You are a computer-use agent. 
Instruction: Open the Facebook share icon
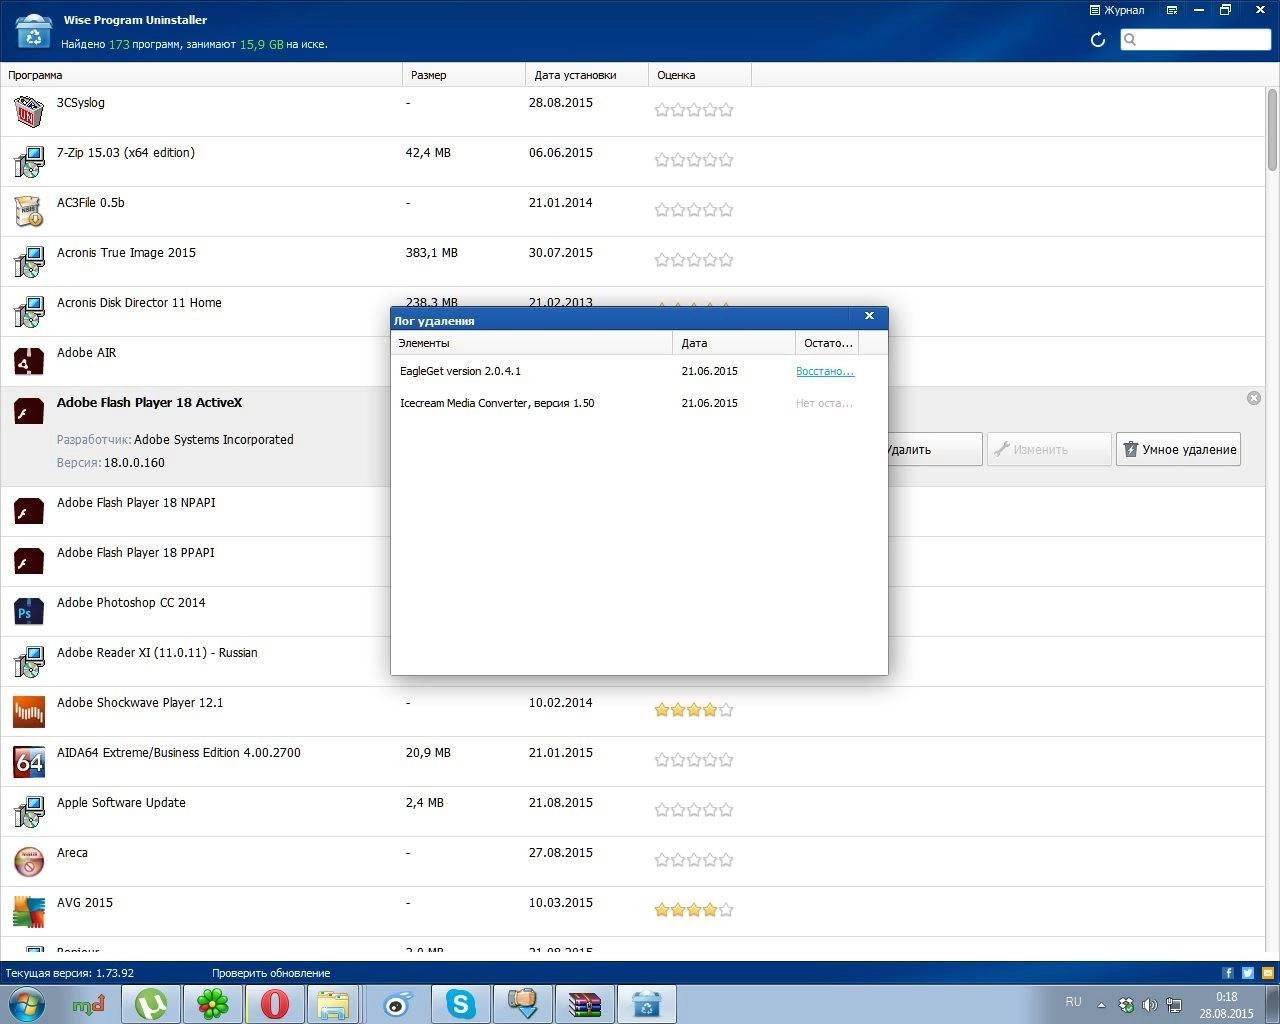(x=1228, y=973)
